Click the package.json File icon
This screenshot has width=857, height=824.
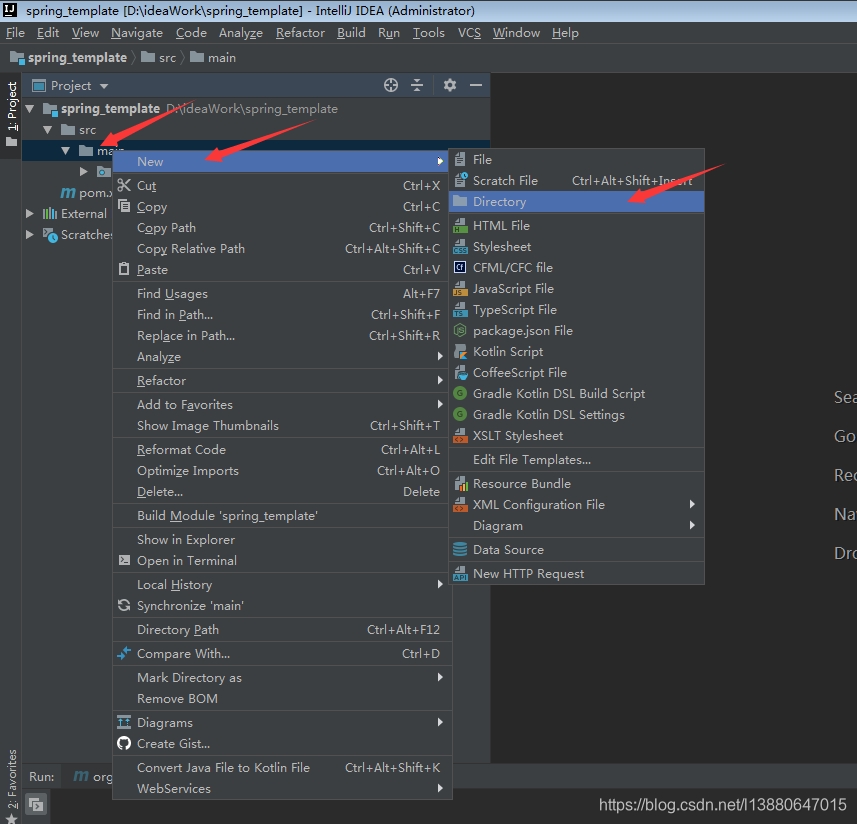tap(461, 330)
